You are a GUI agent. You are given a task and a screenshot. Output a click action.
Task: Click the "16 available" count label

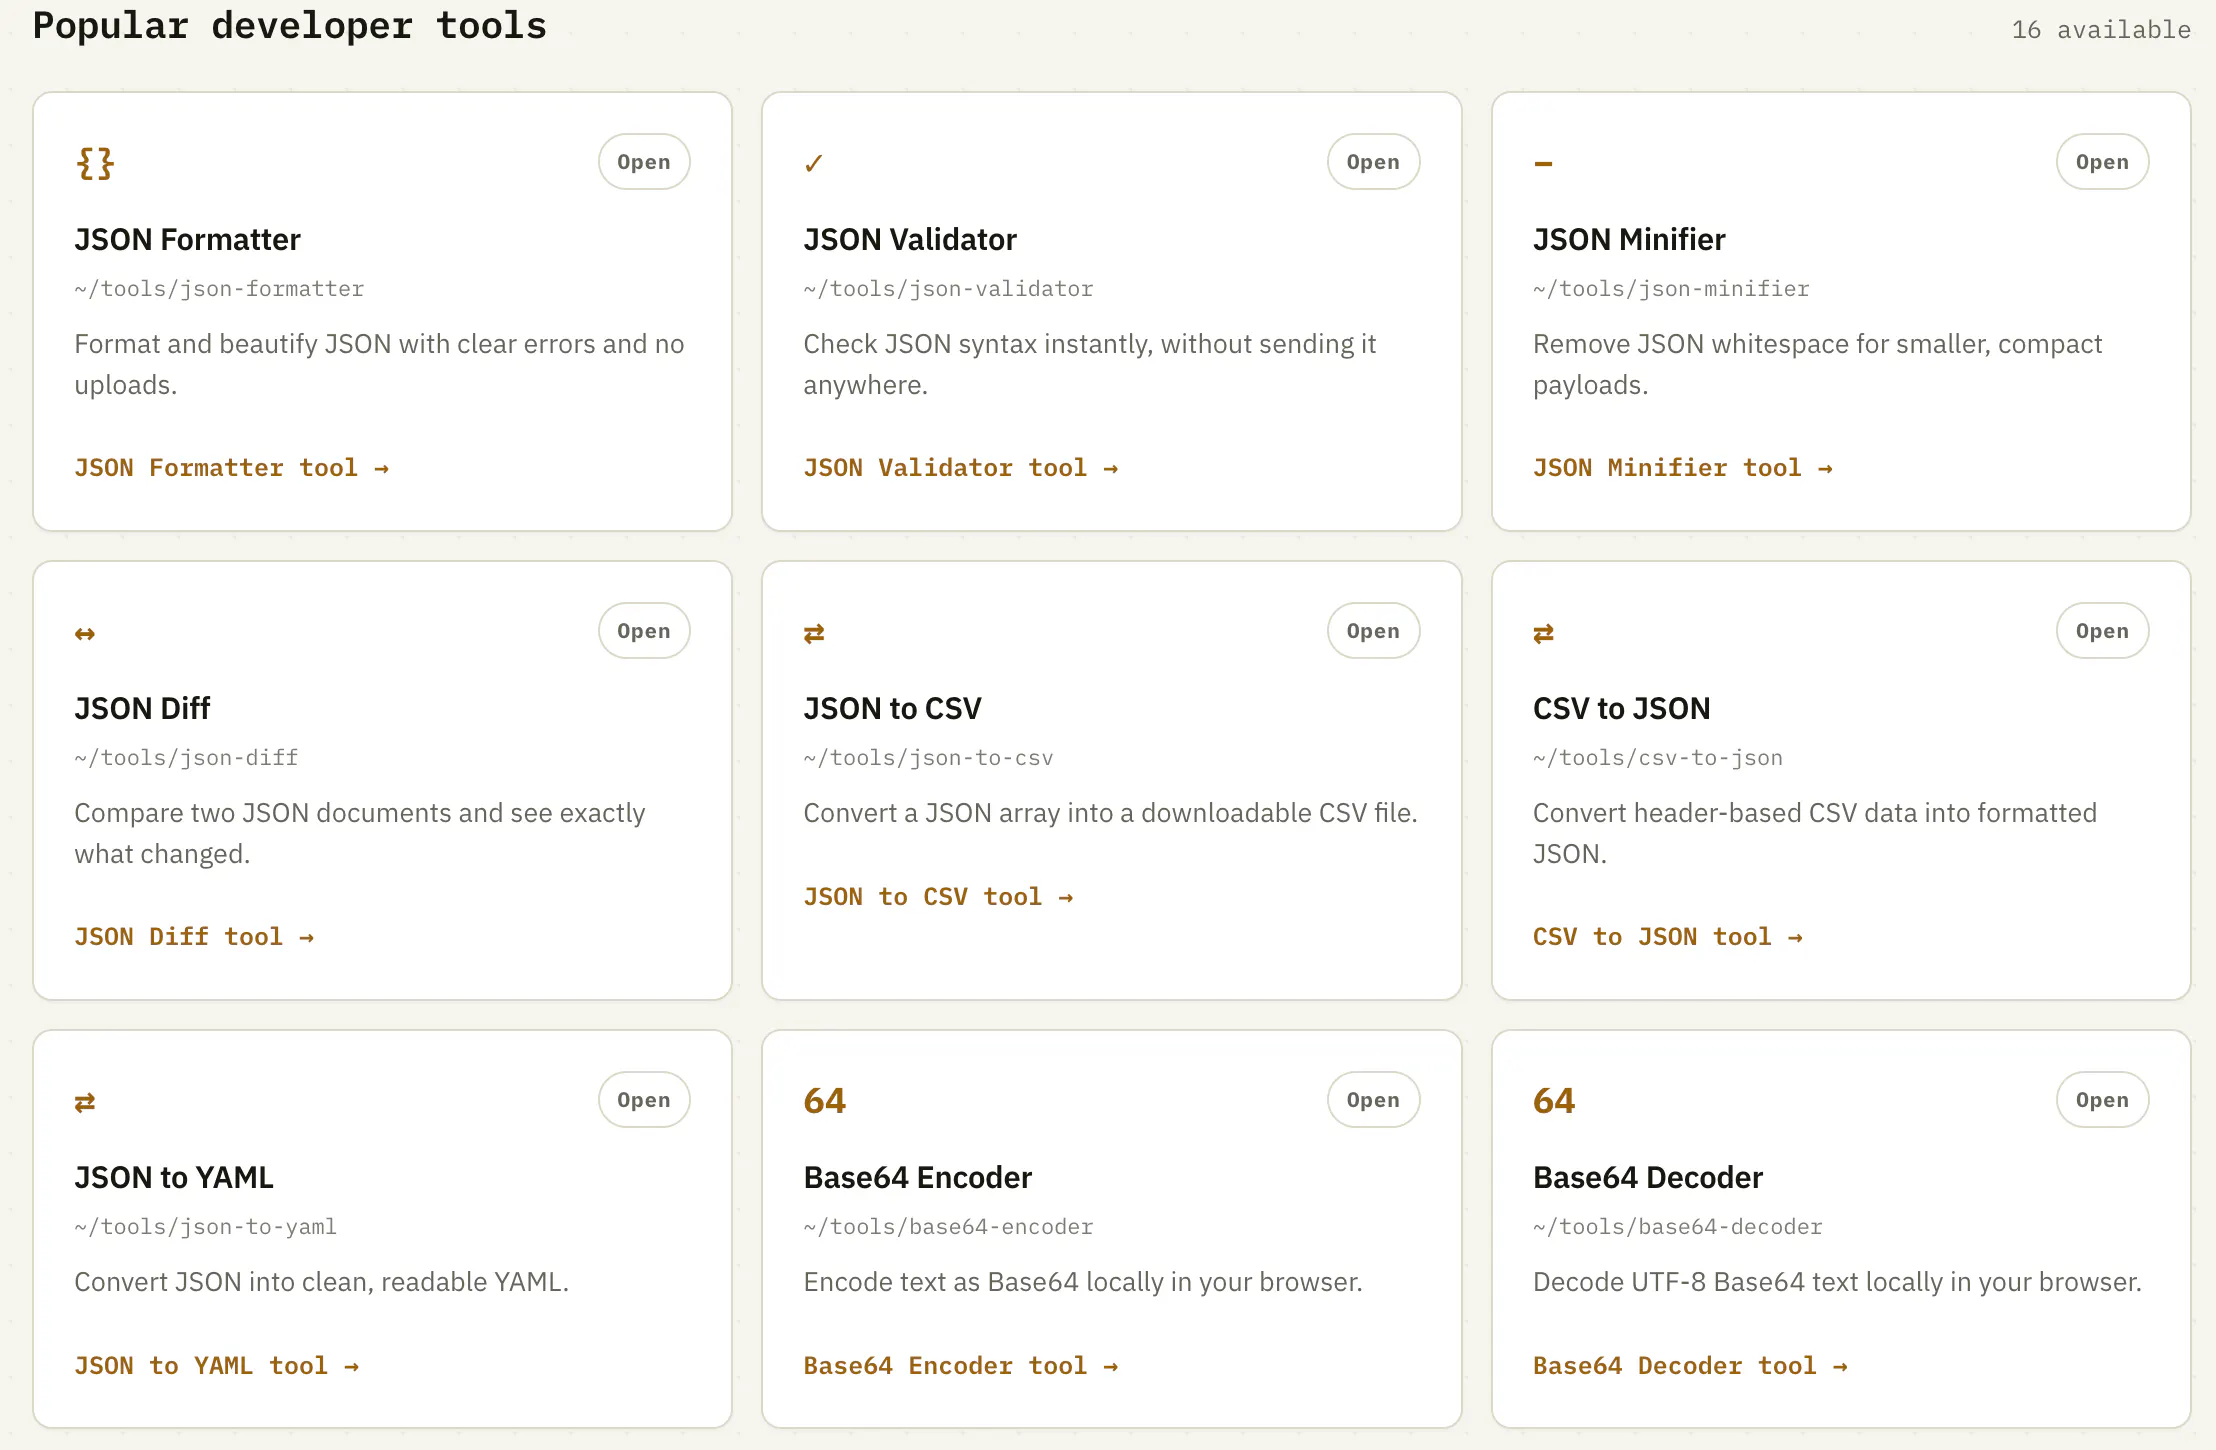pyautogui.click(x=2101, y=30)
